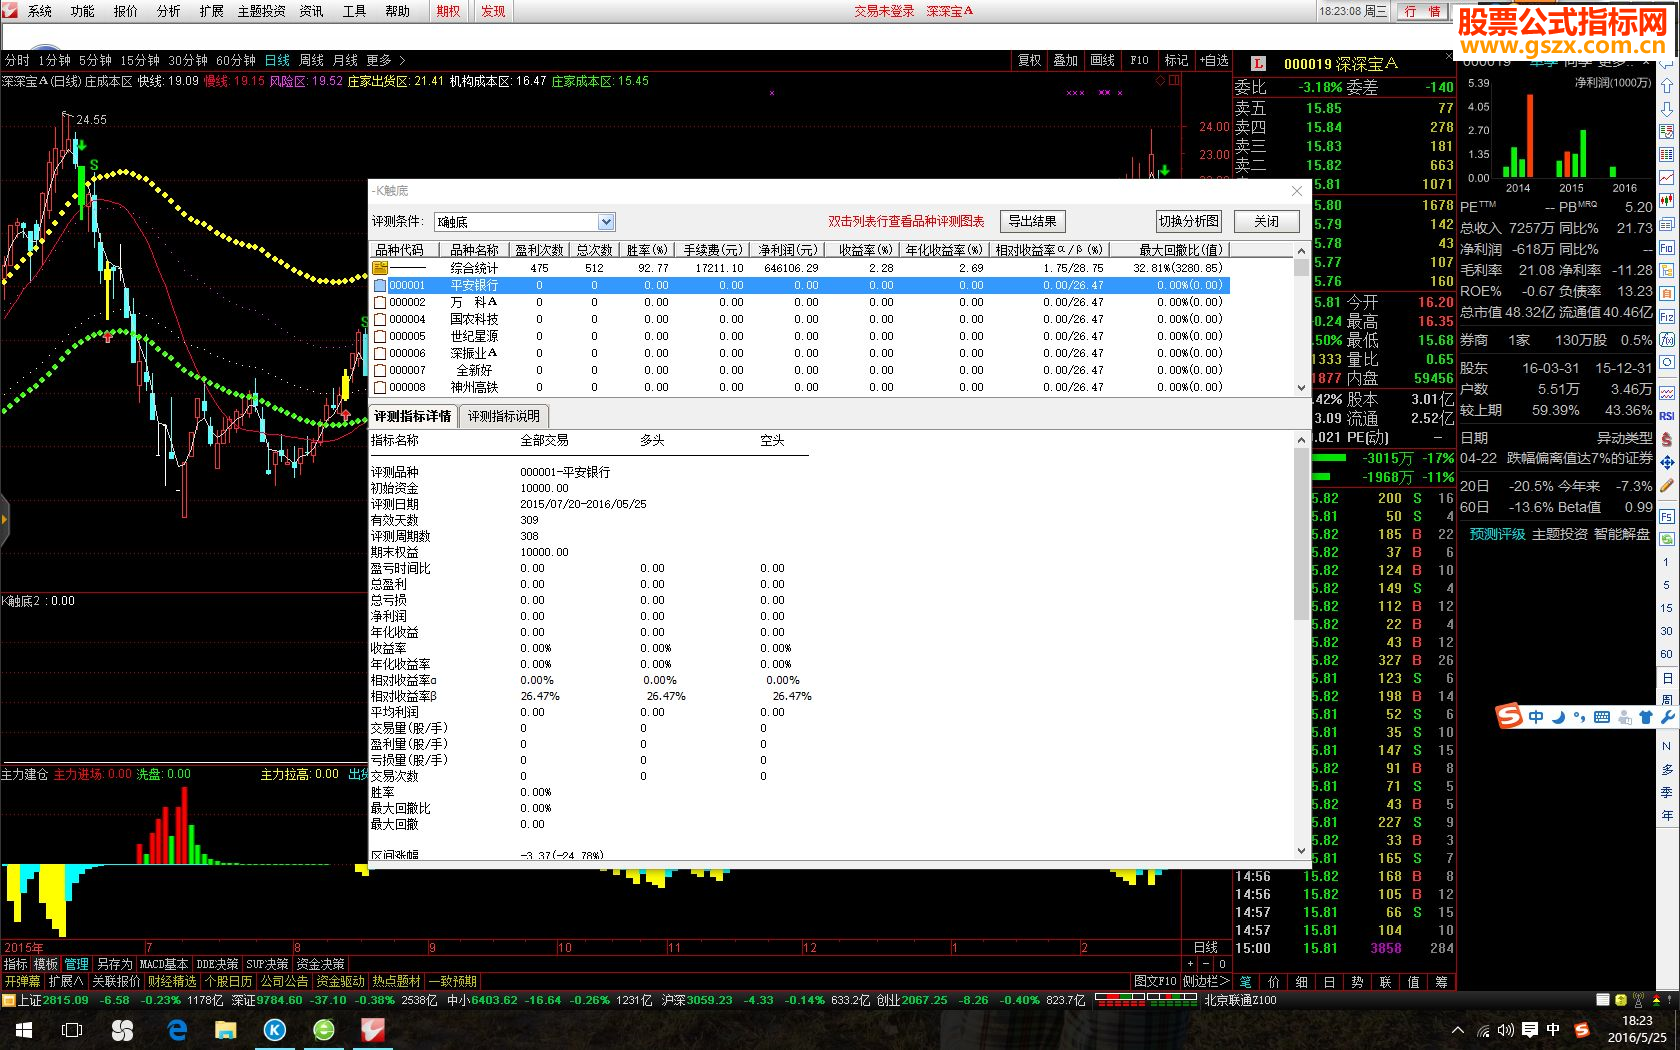Screen dimensions: 1680x1050
Task: Click the wrench settings icon on IME bar
Action: coord(1667,717)
